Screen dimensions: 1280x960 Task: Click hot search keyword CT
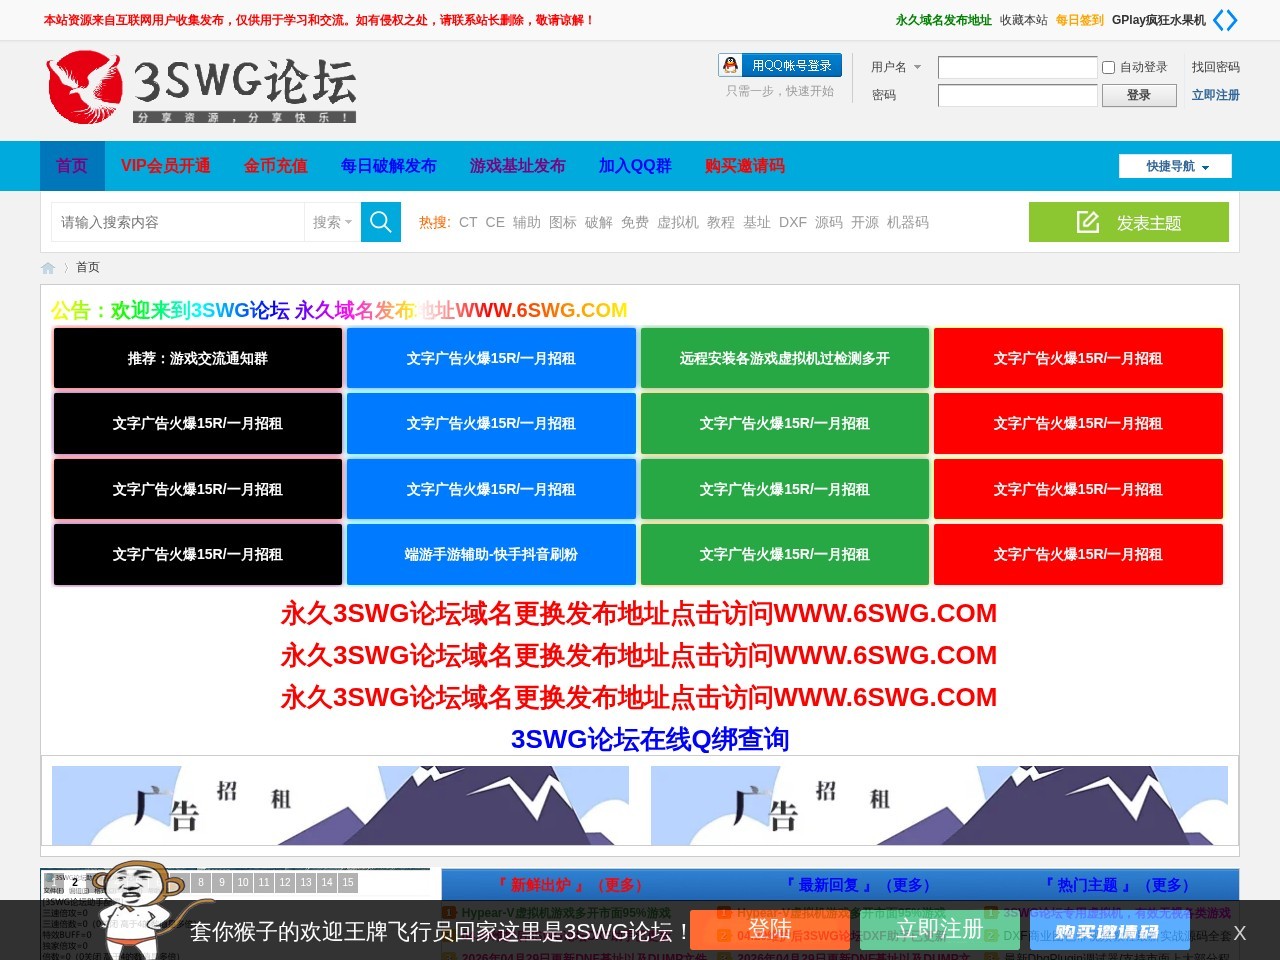[x=468, y=222]
